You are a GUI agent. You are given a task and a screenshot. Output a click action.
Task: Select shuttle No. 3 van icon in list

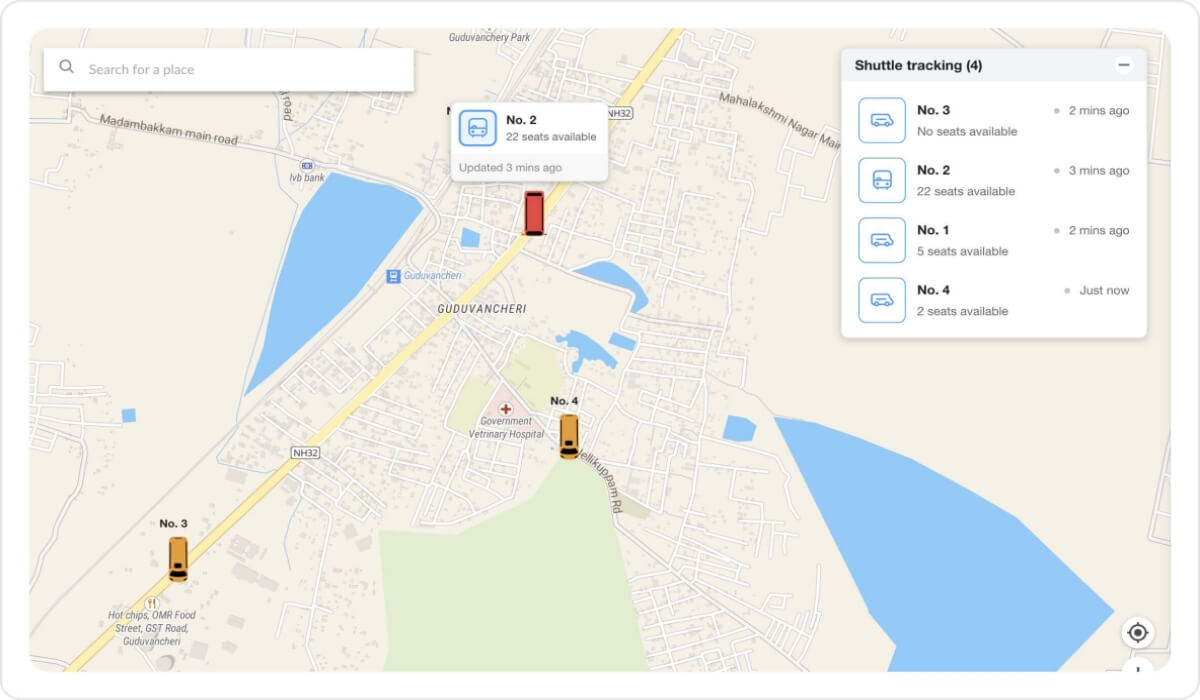point(882,121)
